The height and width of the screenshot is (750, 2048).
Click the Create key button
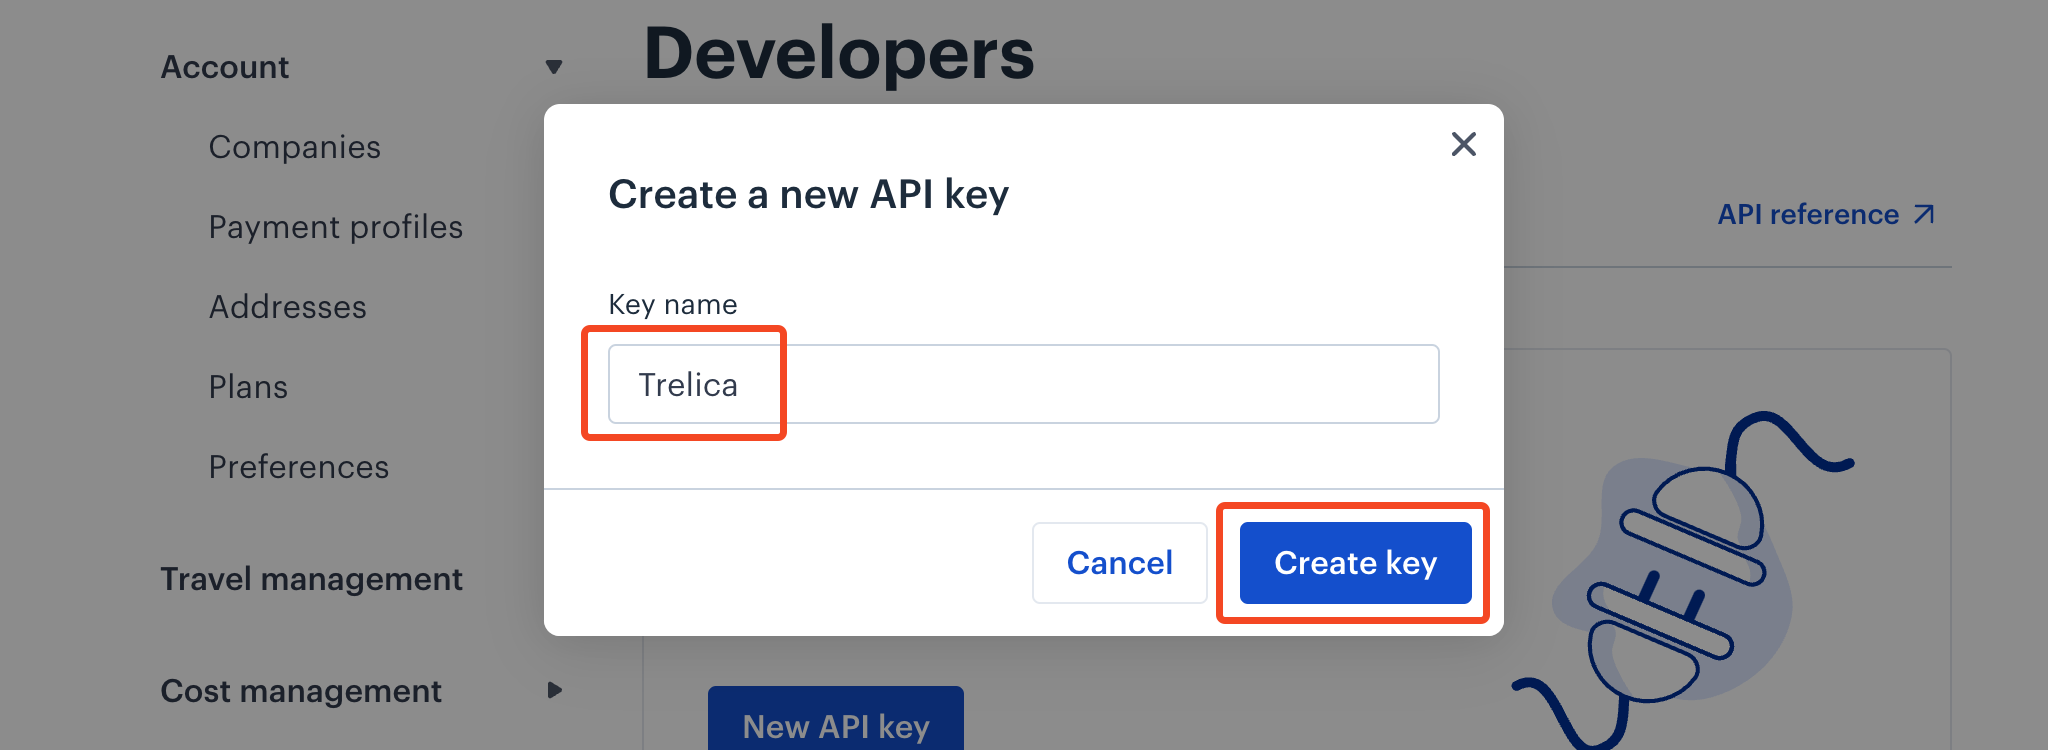pos(1355,563)
